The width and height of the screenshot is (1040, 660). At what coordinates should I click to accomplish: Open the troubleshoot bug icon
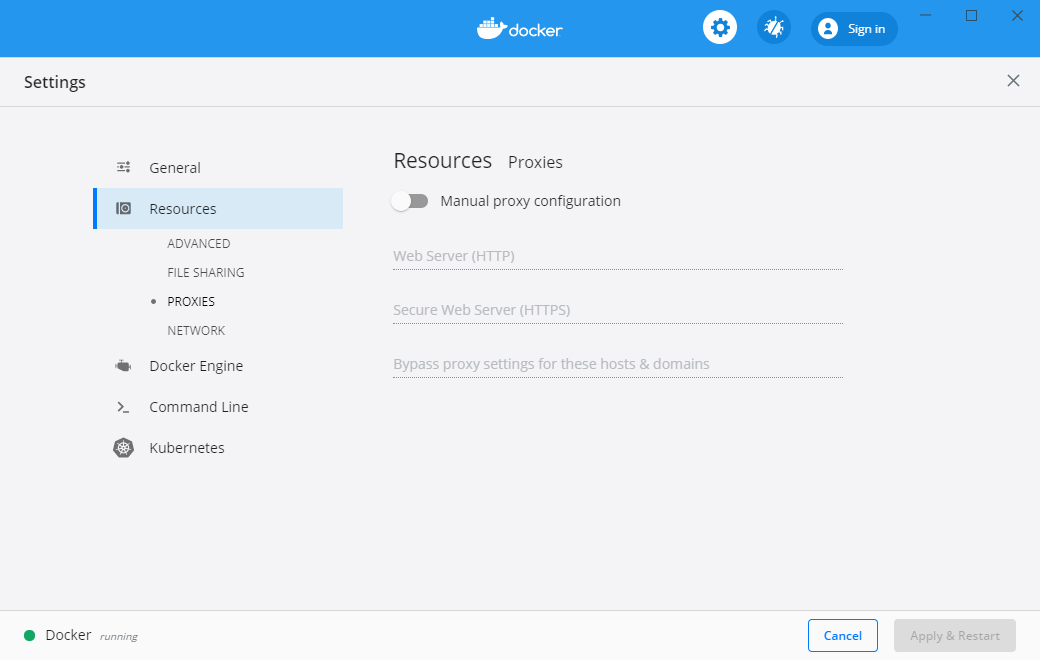coord(773,28)
